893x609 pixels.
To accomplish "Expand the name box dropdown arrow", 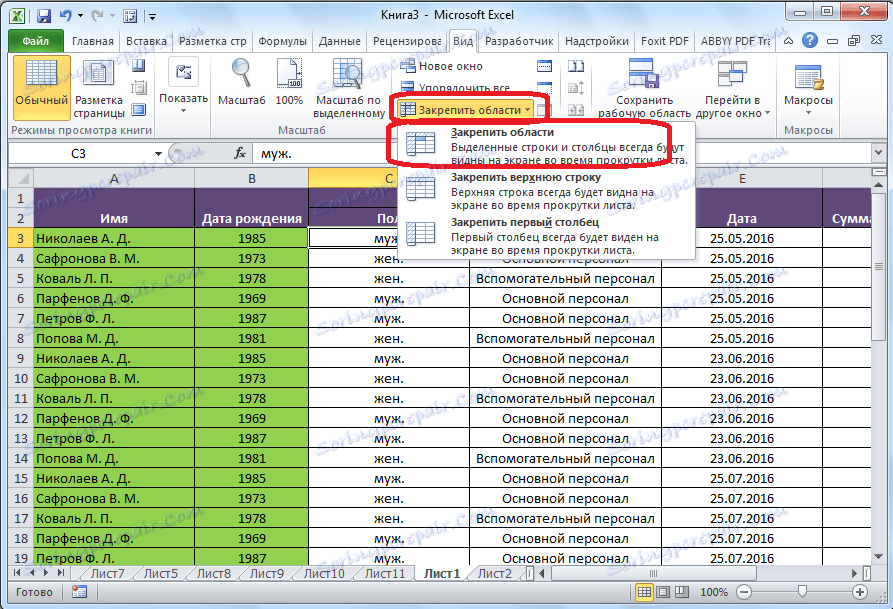I will [157, 153].
